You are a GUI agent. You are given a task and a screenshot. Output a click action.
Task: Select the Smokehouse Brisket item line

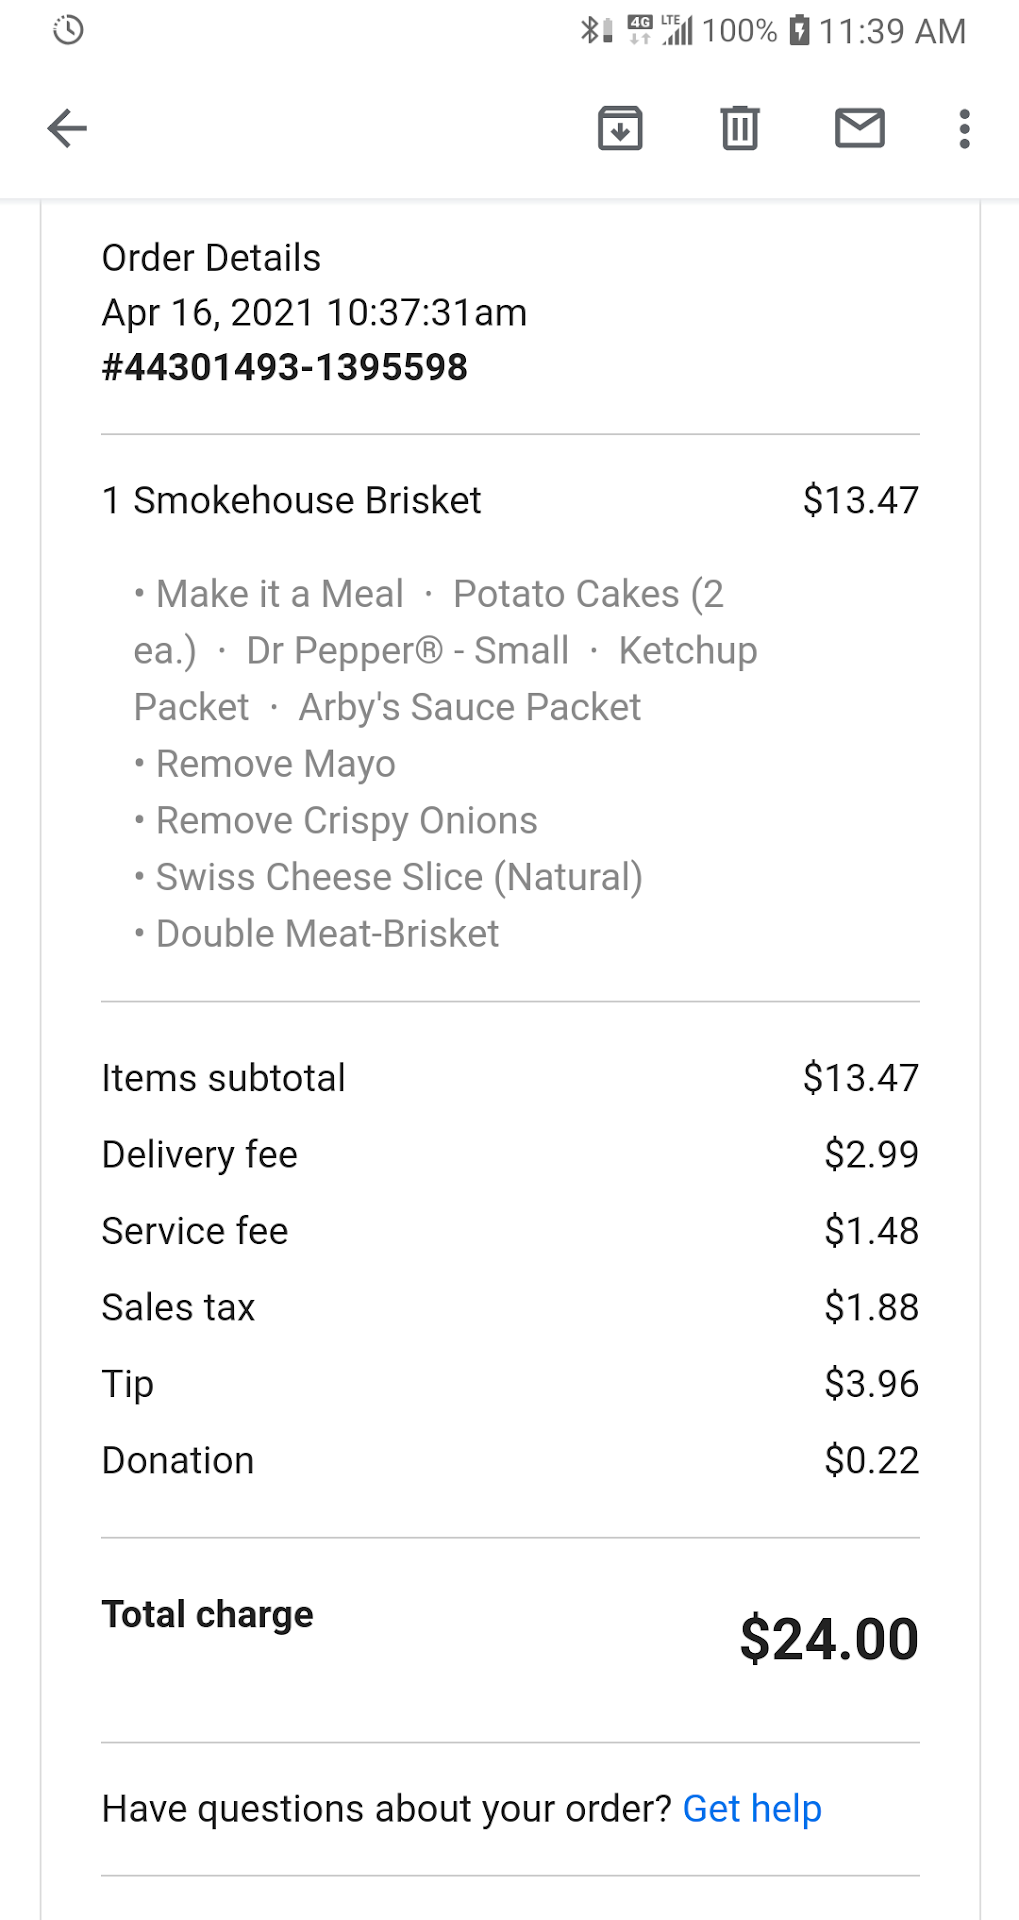click(292, 500)
